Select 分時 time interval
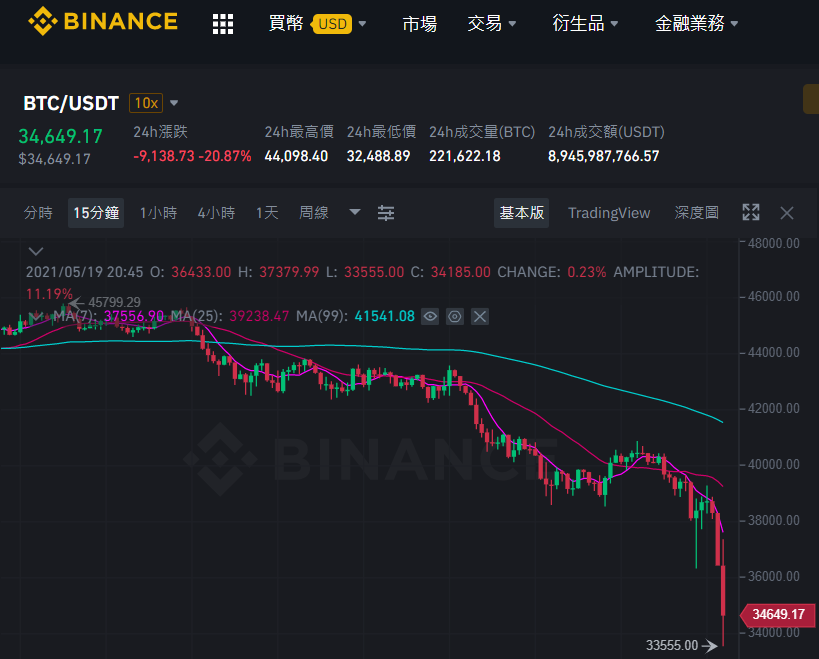819x659 pixels. tap(38, 213)
